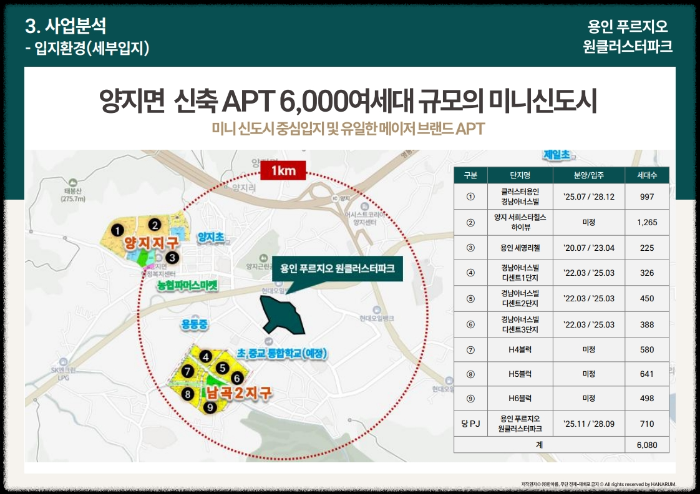The height and width of the screenshot is (494, 700).
Task: Select map marker 6 in 남곡2지구
Action: point(237,378)
